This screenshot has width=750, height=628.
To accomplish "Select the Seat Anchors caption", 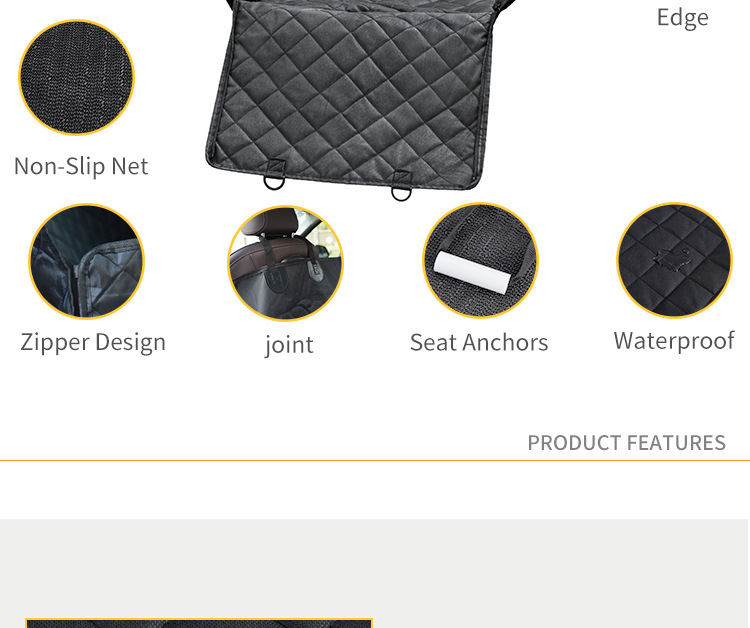I will coord(479,342).
